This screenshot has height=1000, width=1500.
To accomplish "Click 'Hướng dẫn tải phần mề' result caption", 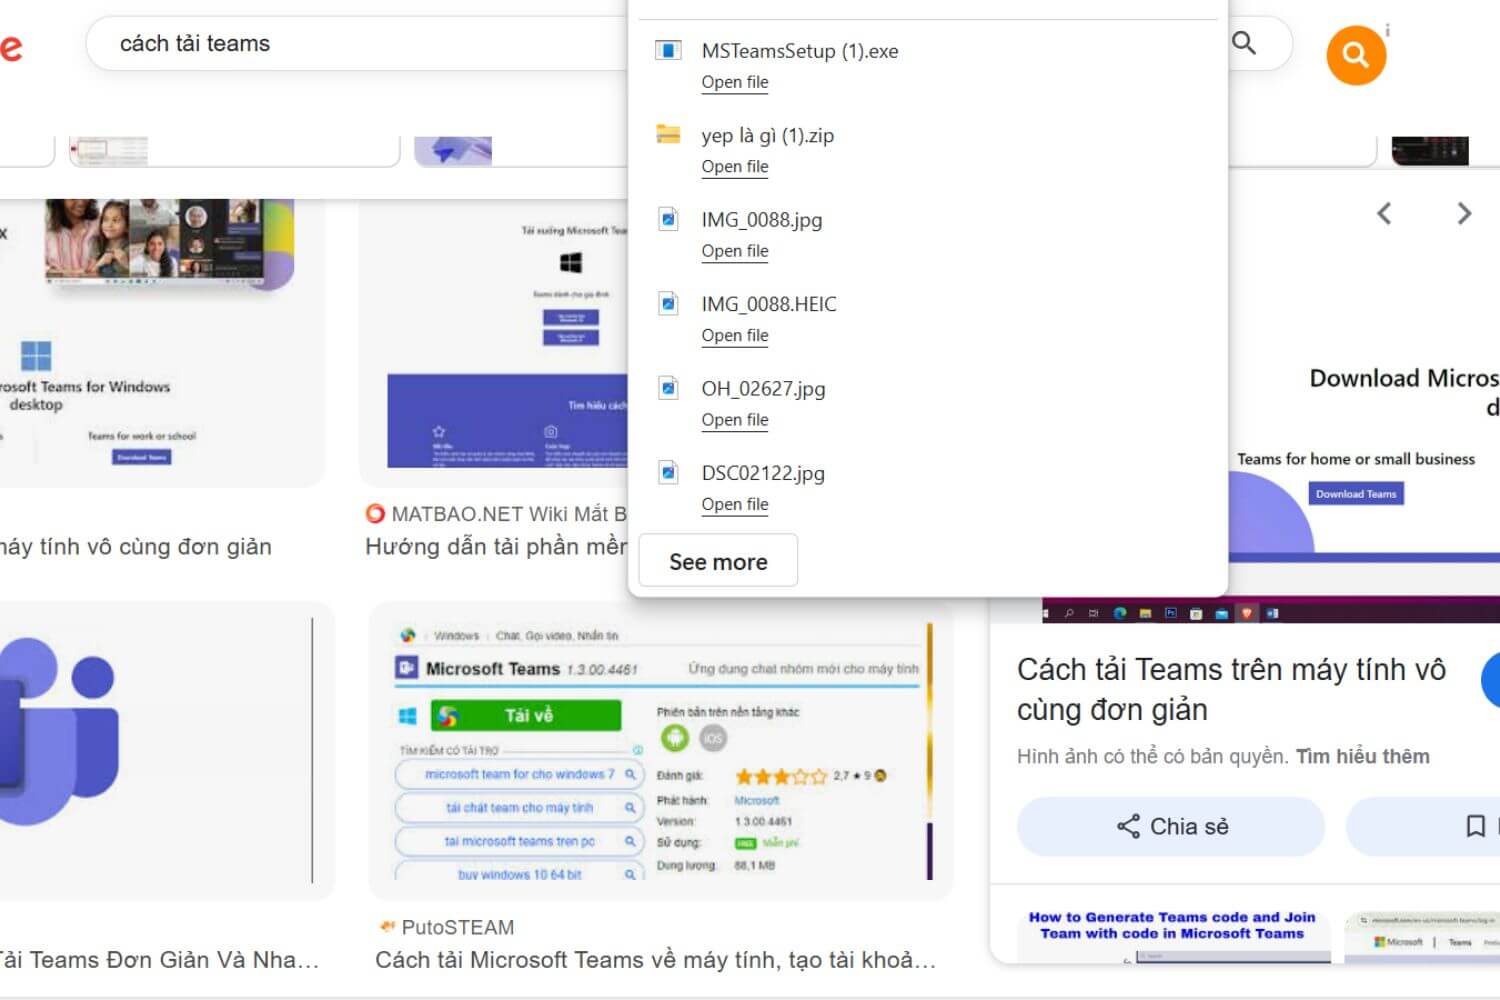I will coord(496,547).
